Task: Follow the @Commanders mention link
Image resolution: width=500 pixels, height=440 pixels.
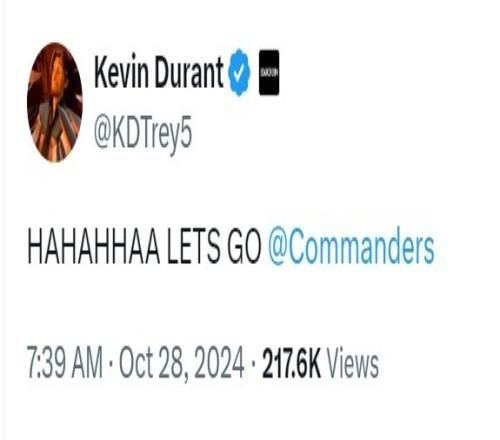Action: tap(351, 246)
